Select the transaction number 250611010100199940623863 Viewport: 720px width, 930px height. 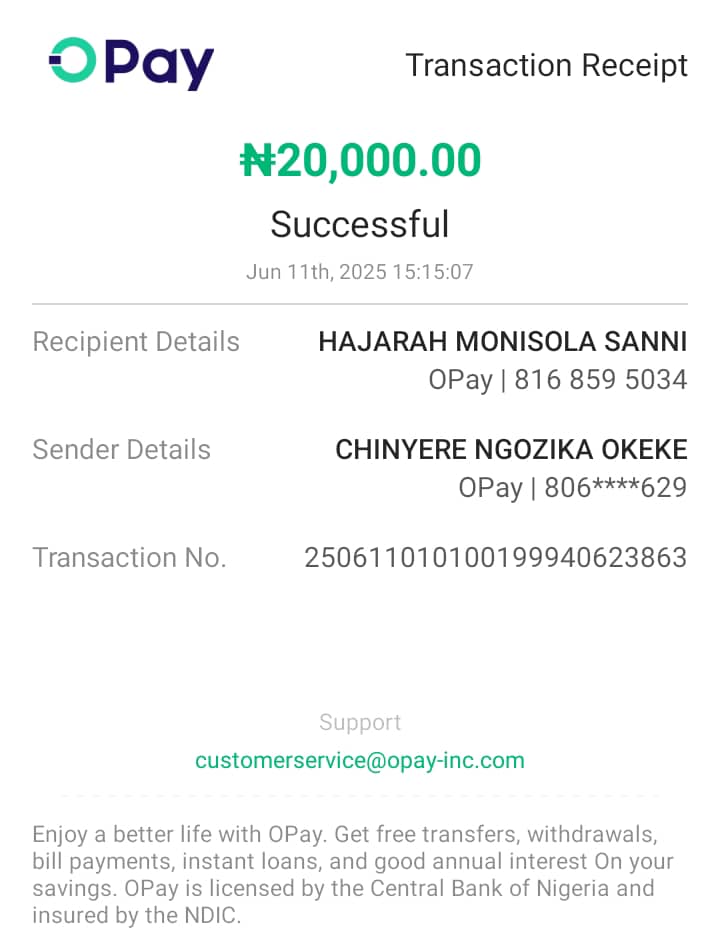(496, 558)
